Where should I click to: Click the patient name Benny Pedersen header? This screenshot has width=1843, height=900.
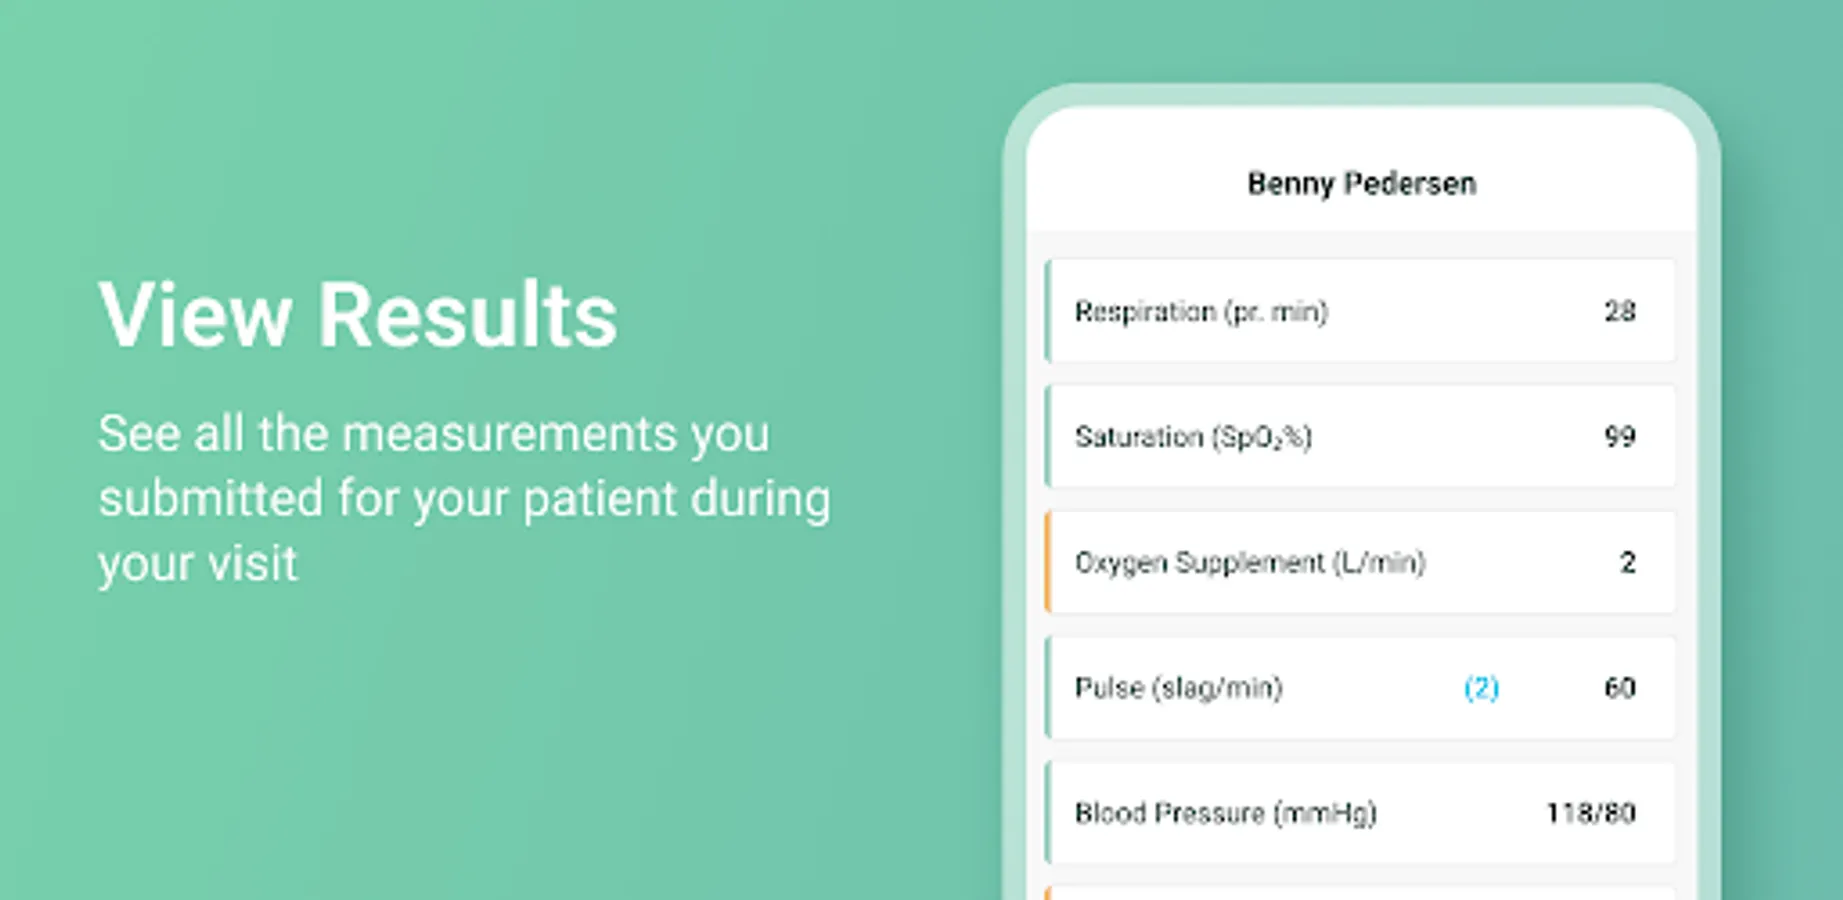pyautogui.click(x=1361, y=184)
